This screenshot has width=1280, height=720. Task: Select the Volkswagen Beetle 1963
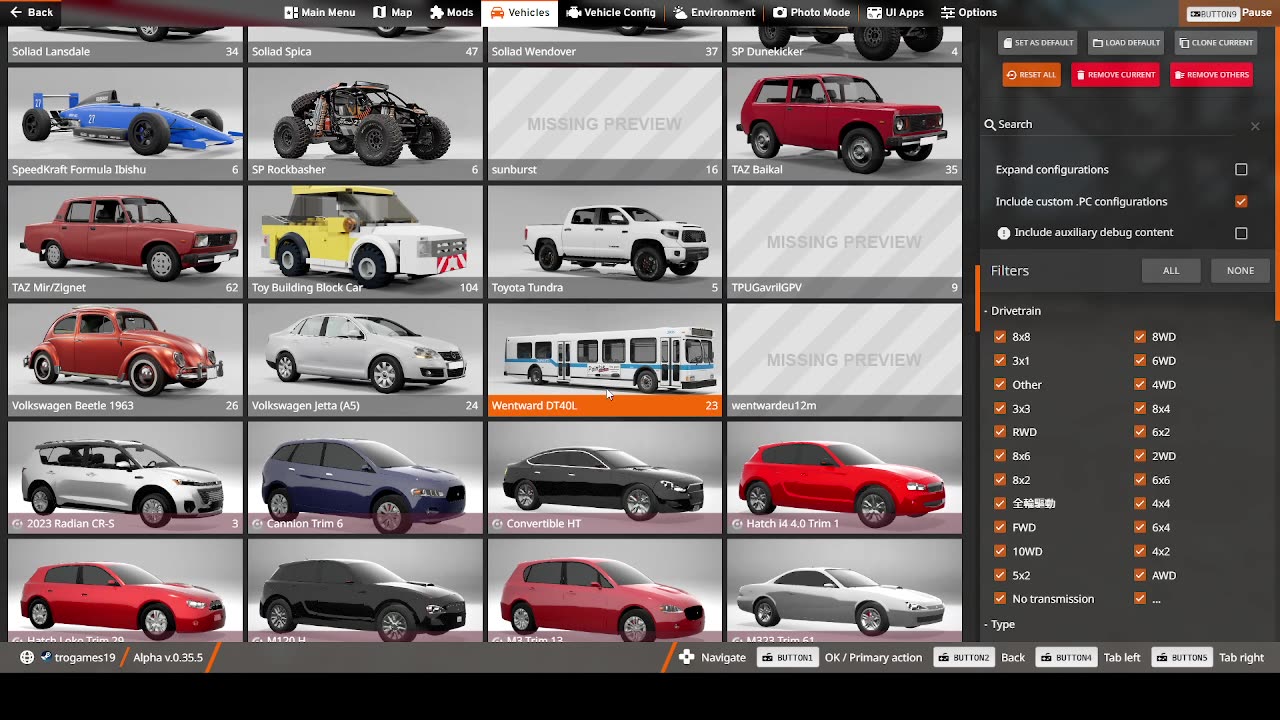tap(125, 359)
